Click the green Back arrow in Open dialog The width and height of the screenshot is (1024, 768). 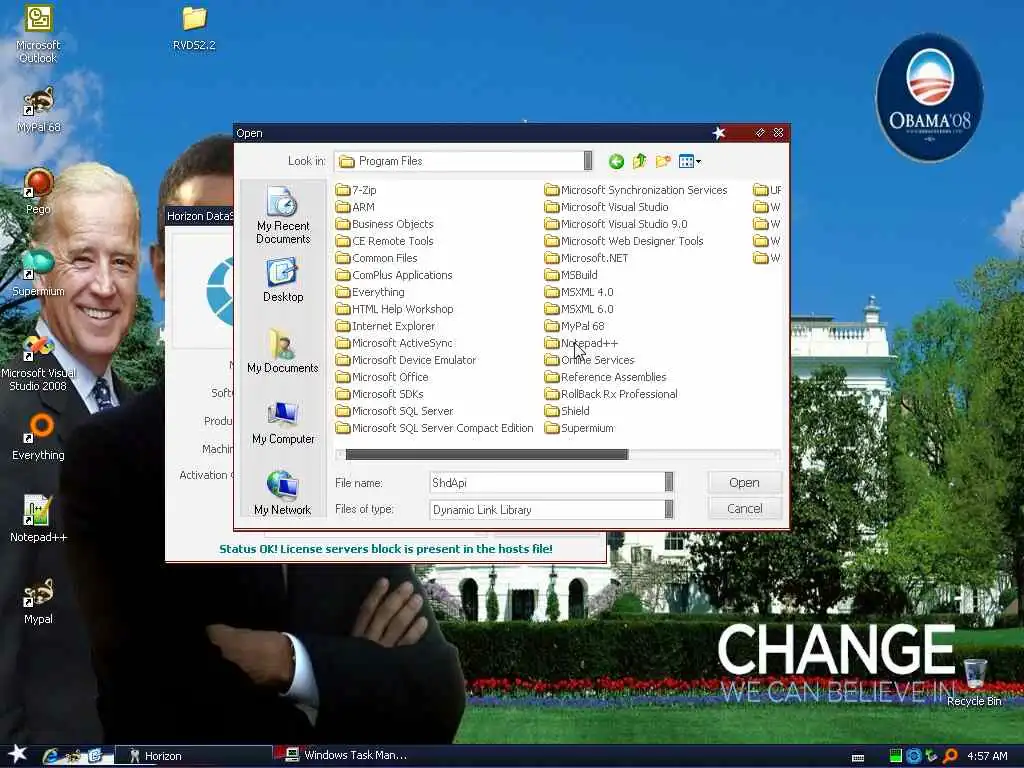(x=616, y=161)
